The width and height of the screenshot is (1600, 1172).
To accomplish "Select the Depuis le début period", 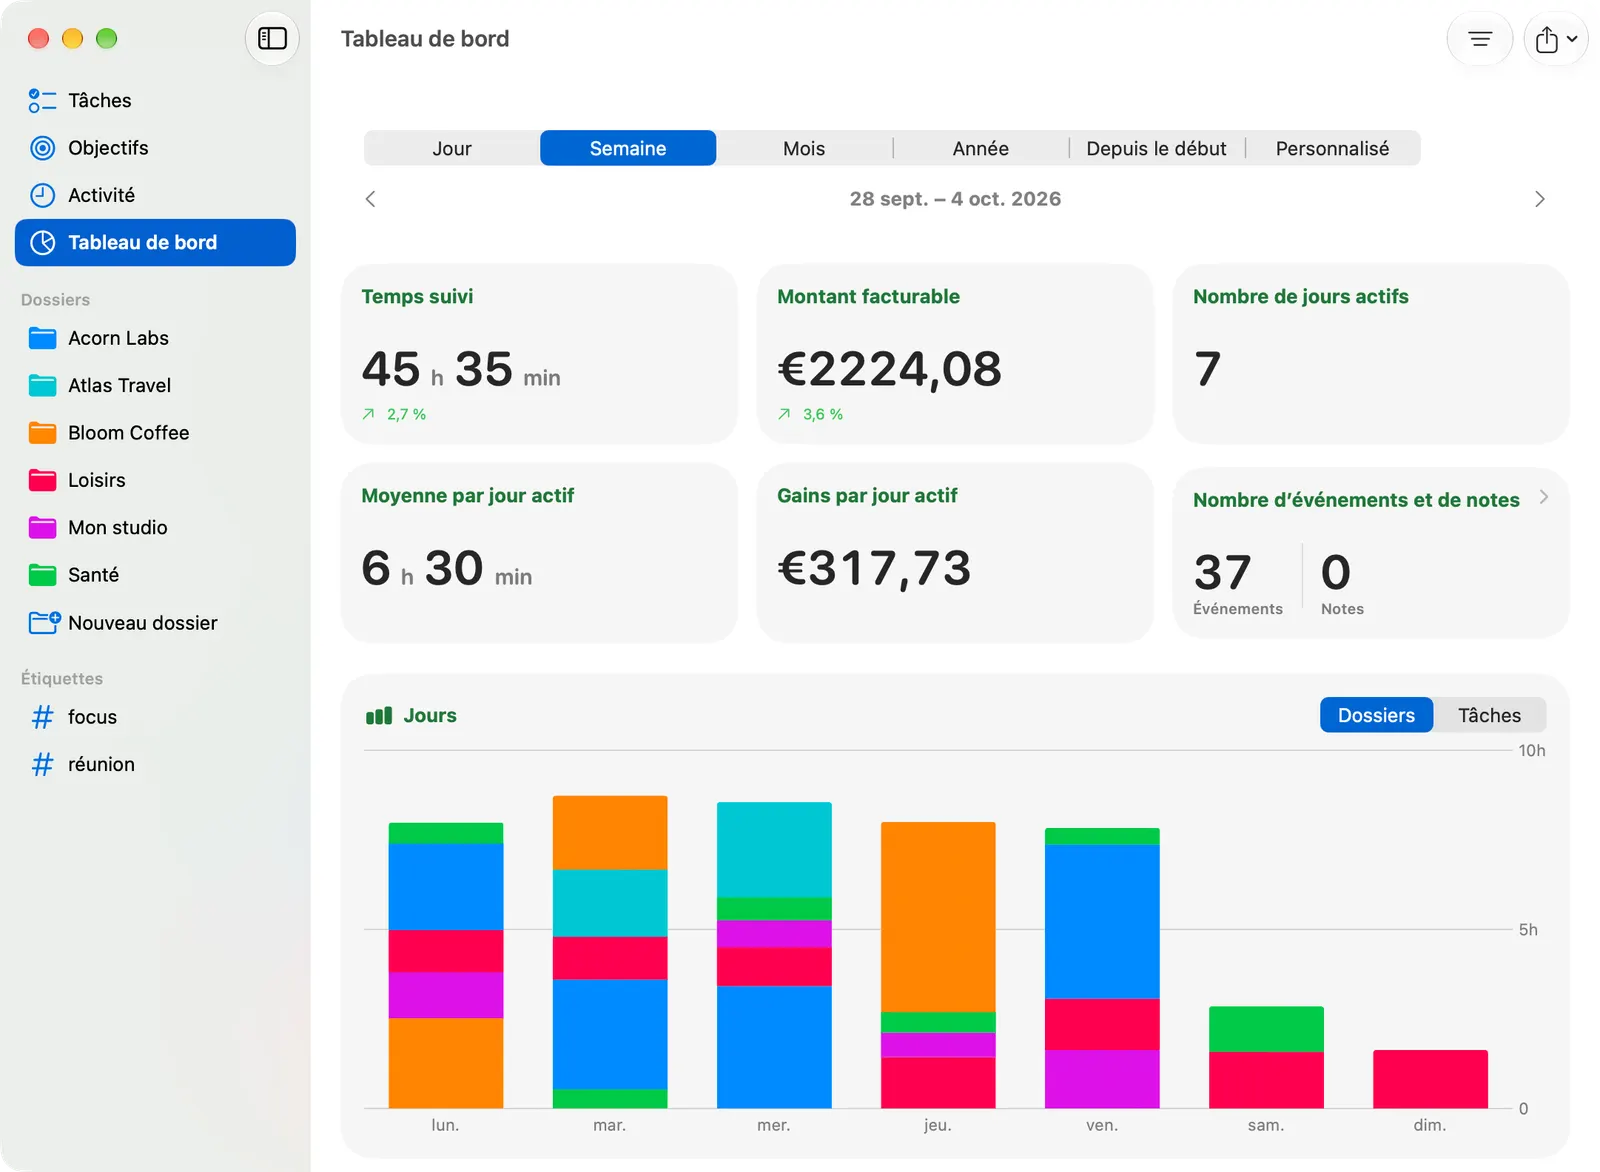I will [x=1156, y=148].
